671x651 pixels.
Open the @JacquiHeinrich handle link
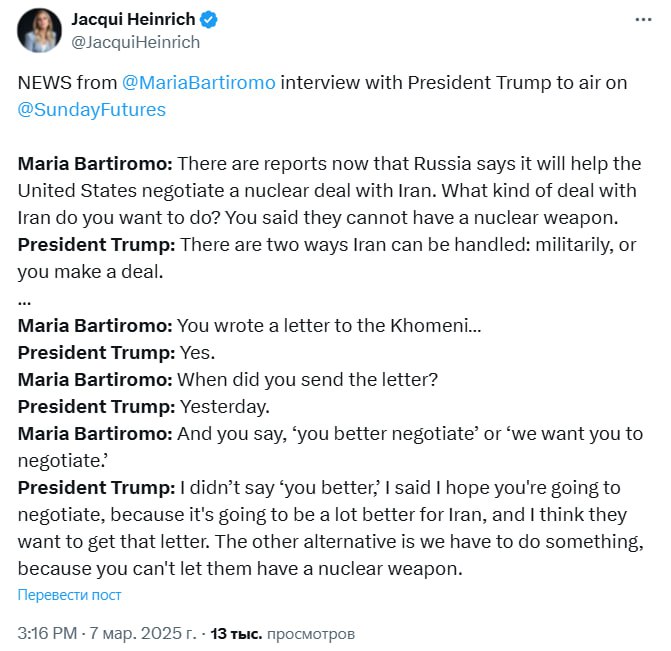coord(135,42)
